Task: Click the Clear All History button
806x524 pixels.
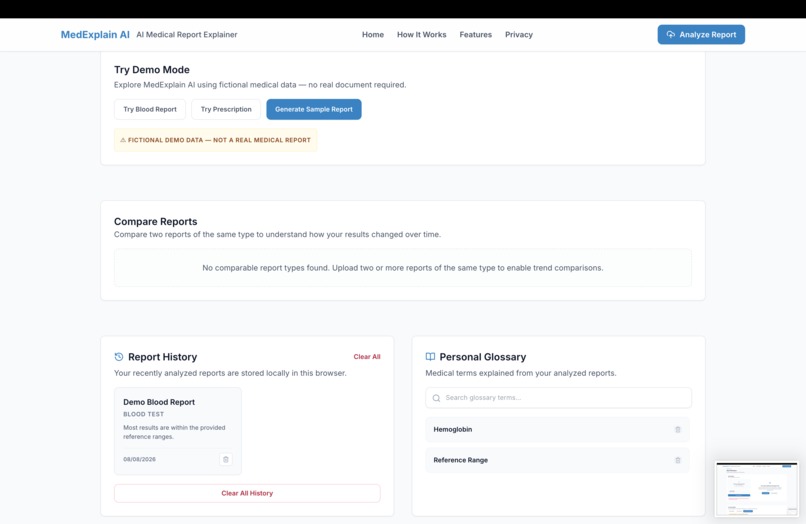Action: pos(247,493)
